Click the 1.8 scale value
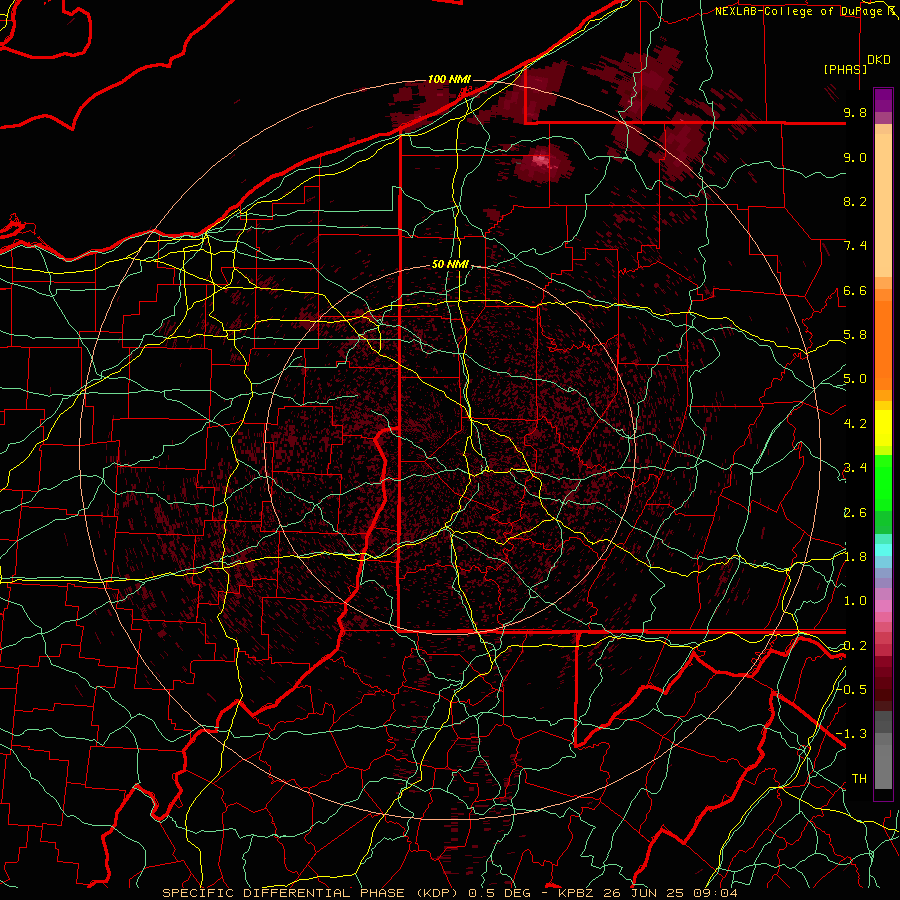This screenshot has height=900, width=900. 855,557
